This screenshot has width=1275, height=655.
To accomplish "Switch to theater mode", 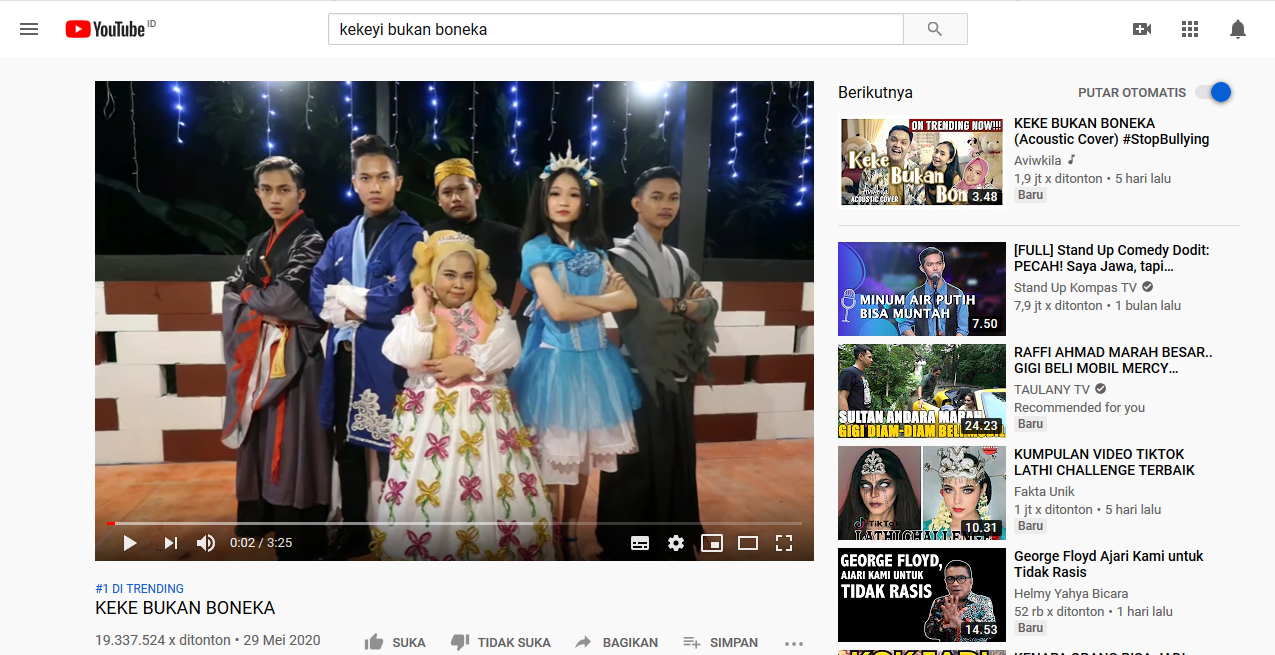I will 748,543.
